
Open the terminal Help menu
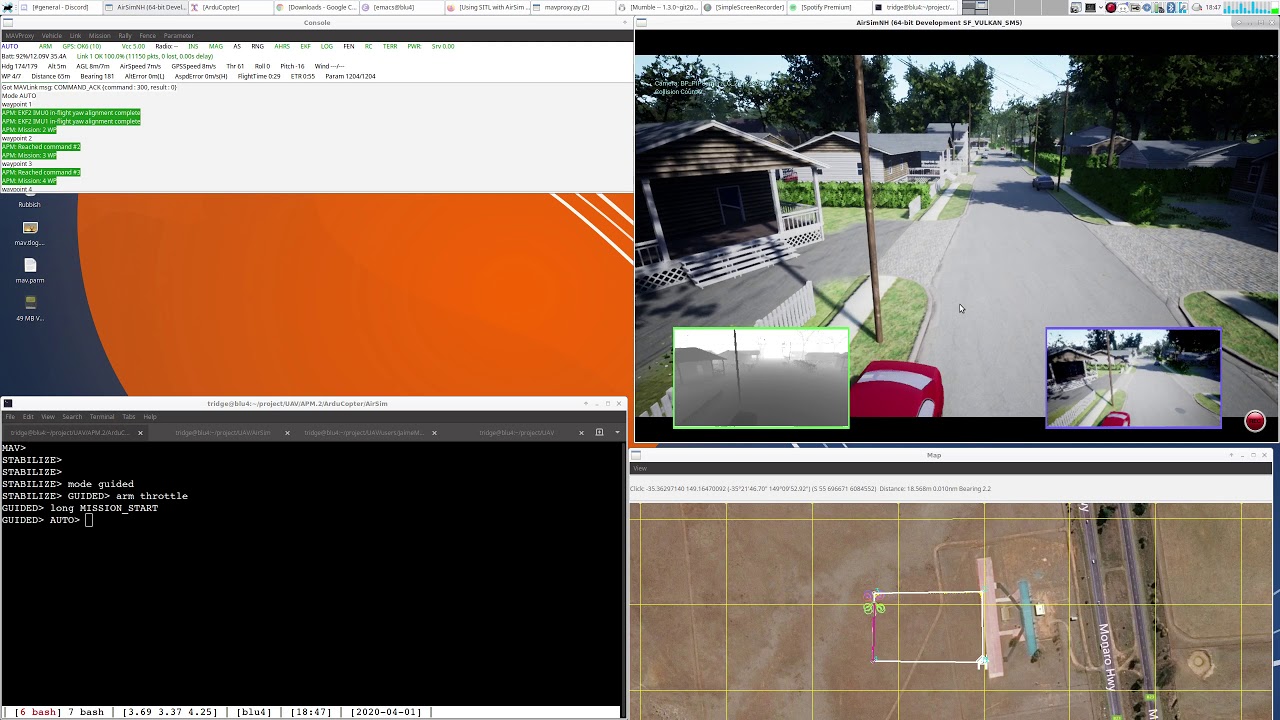149,417
